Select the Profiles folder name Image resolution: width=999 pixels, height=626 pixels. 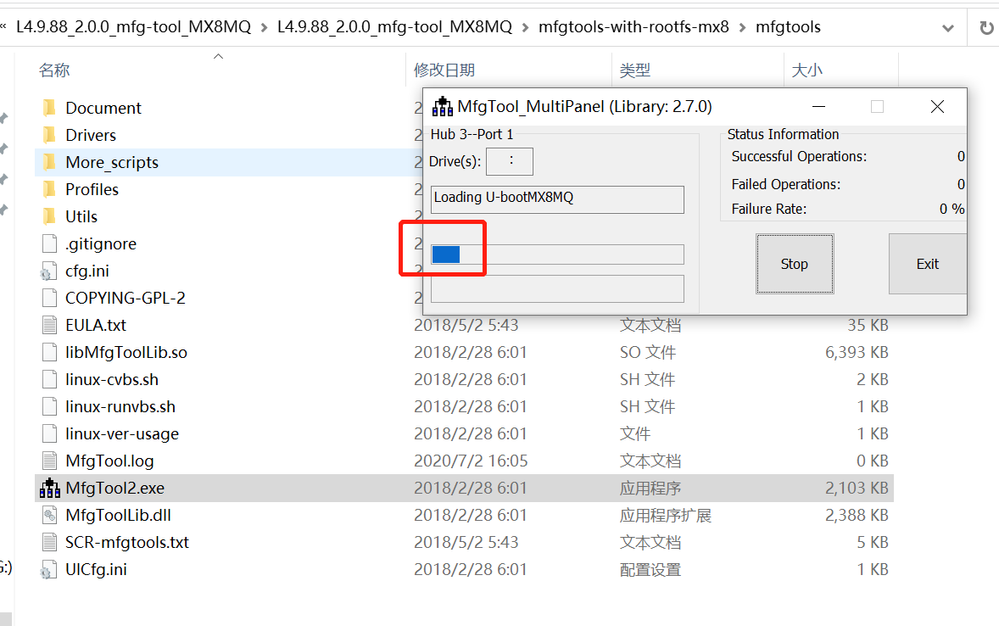click(x=92, y=189)
